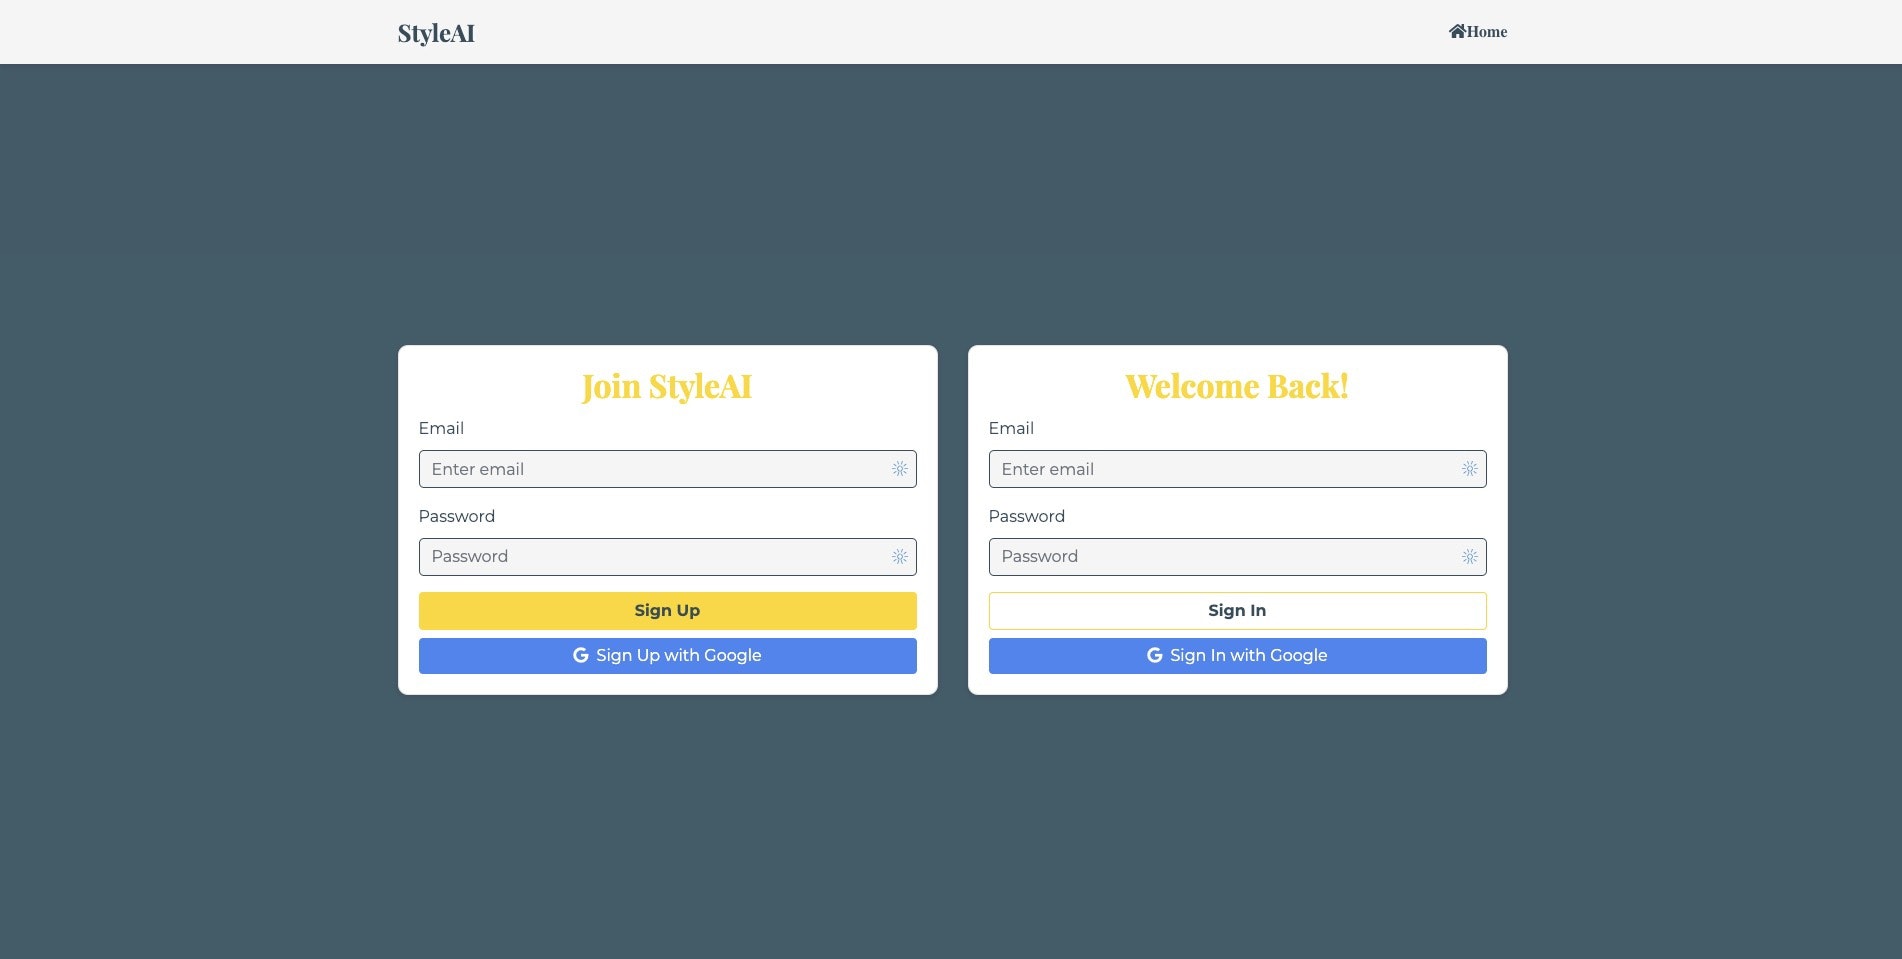Viewport: 1902px width, 959px height.
Task: Click autofill icon in Join StyleAI email field
Action: [900, 469]
